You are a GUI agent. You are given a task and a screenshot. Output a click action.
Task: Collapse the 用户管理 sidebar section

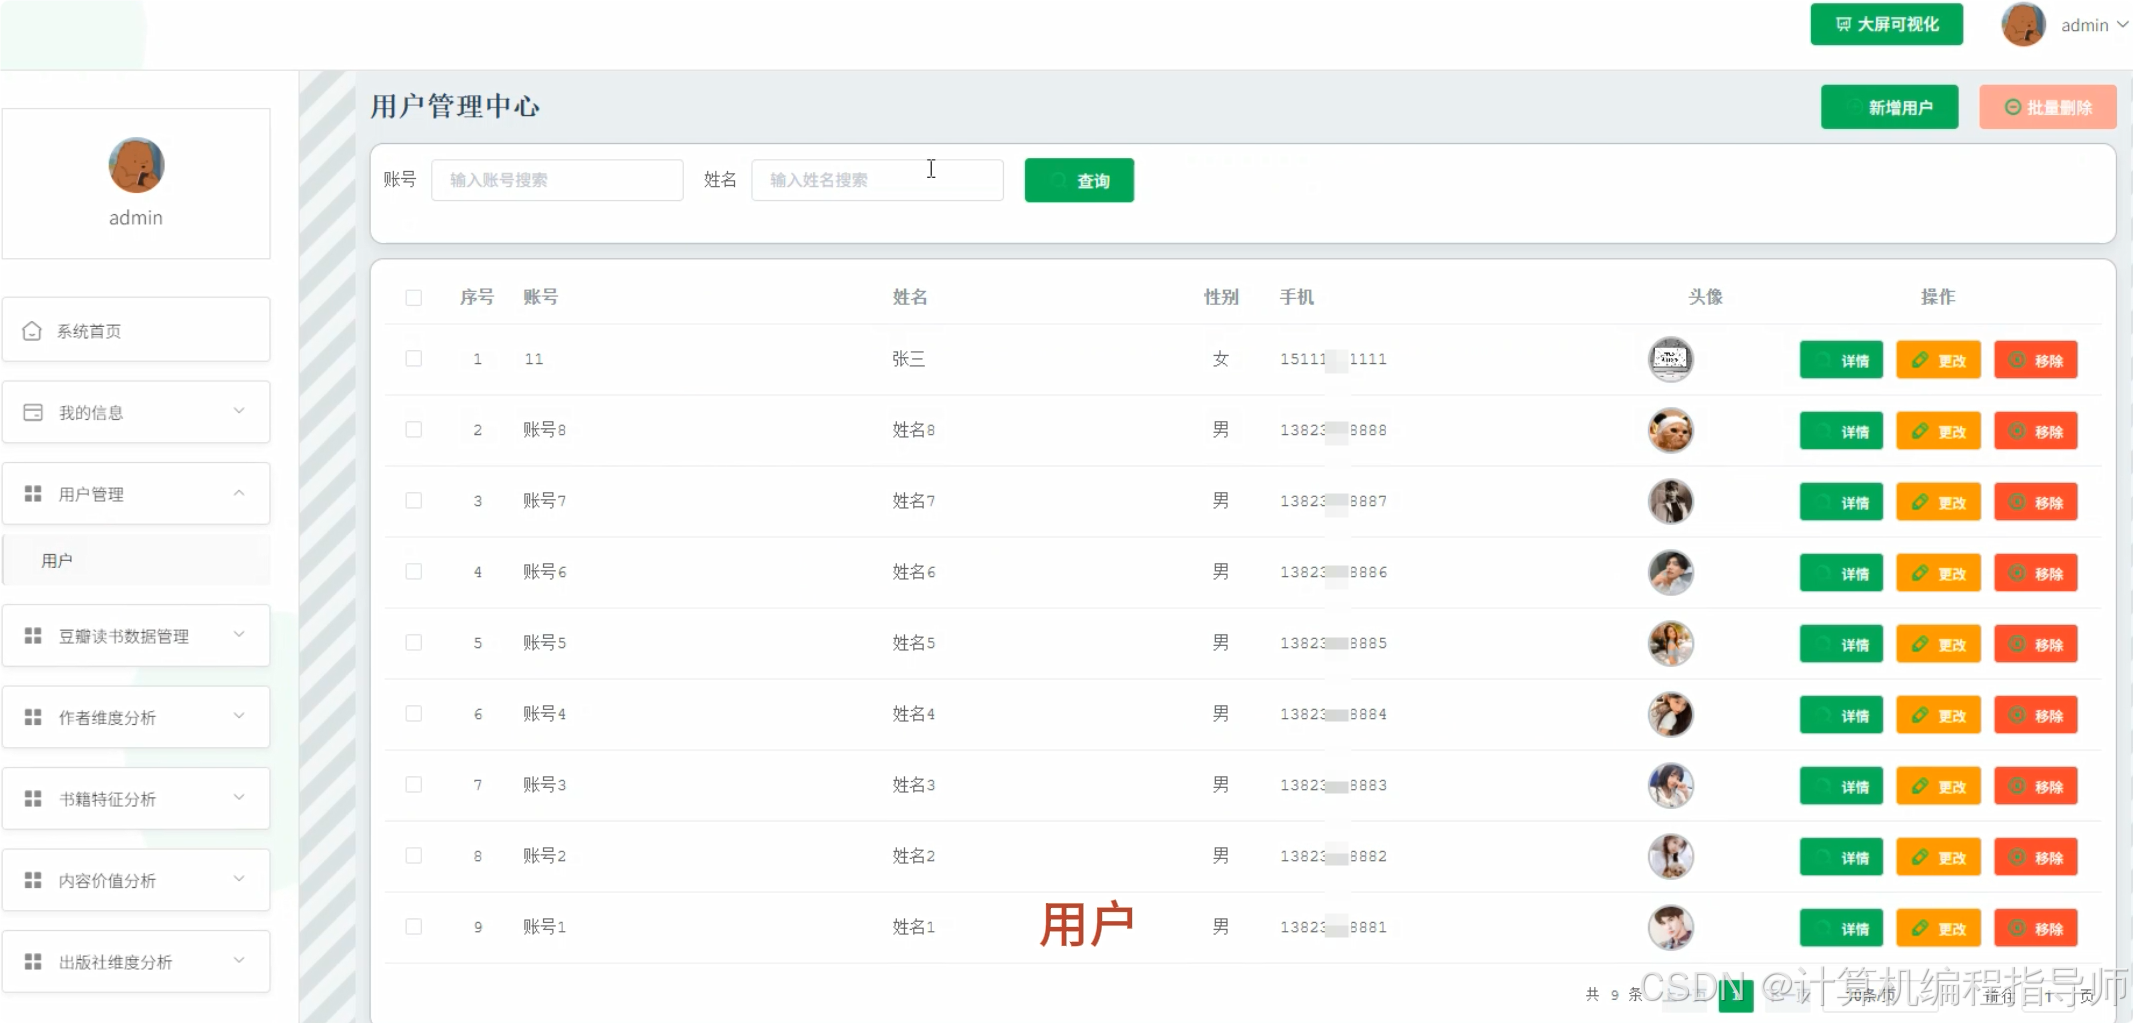coord(238,492)
